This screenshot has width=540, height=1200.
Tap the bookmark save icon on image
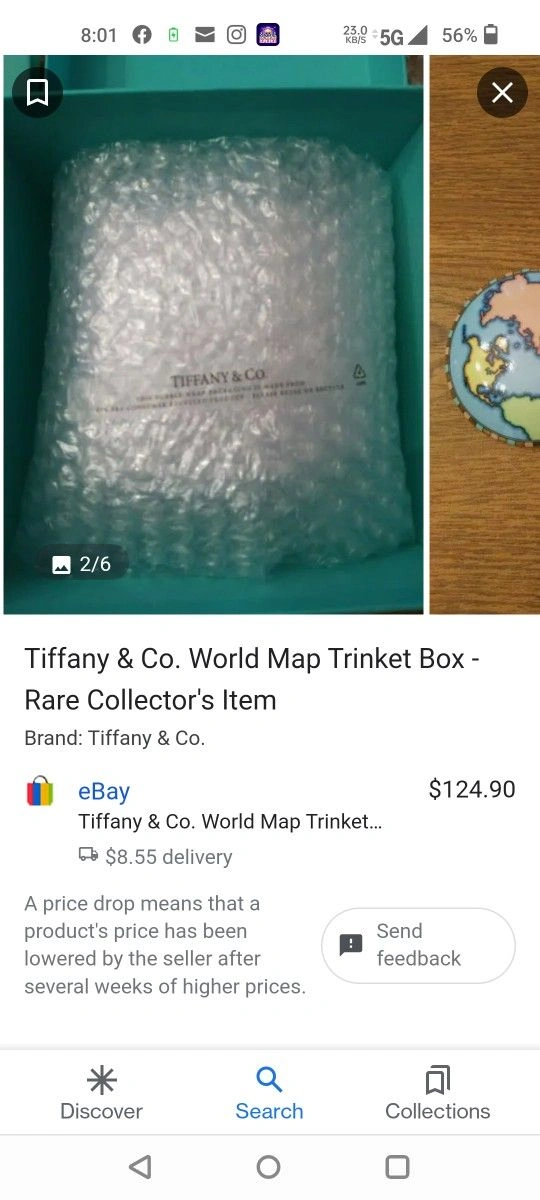(37, 92)
